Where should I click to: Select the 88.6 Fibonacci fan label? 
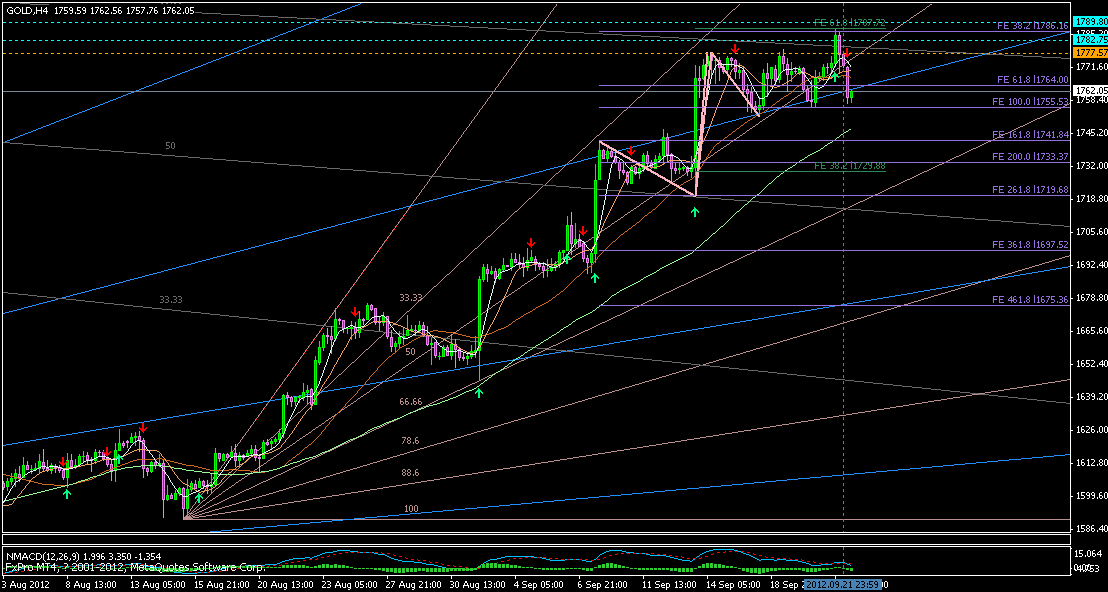click(410, 472)
